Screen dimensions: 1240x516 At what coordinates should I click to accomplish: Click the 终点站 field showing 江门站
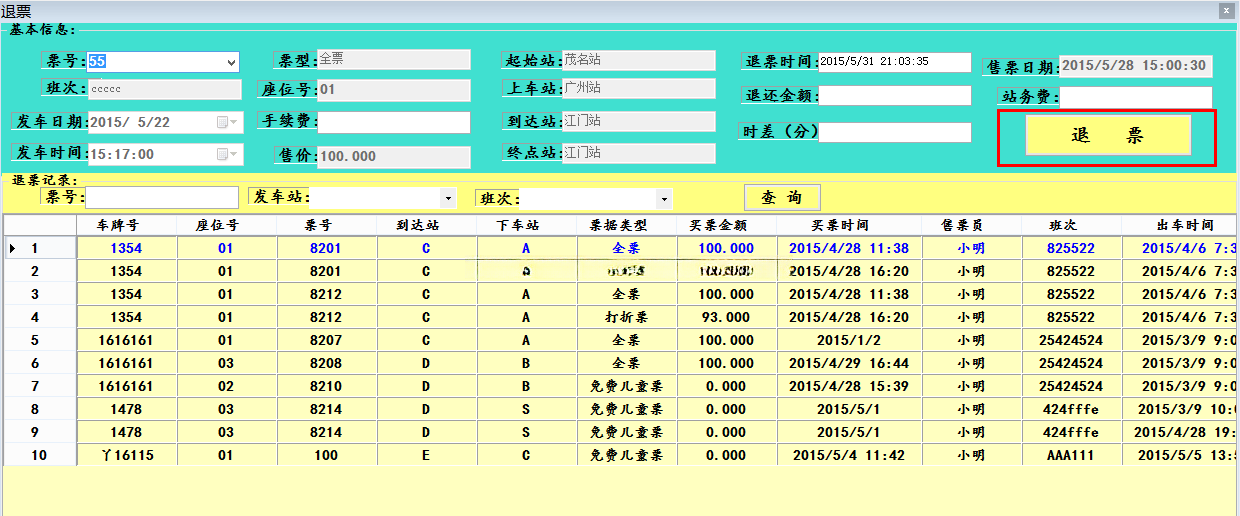click(x=639, y=153)
